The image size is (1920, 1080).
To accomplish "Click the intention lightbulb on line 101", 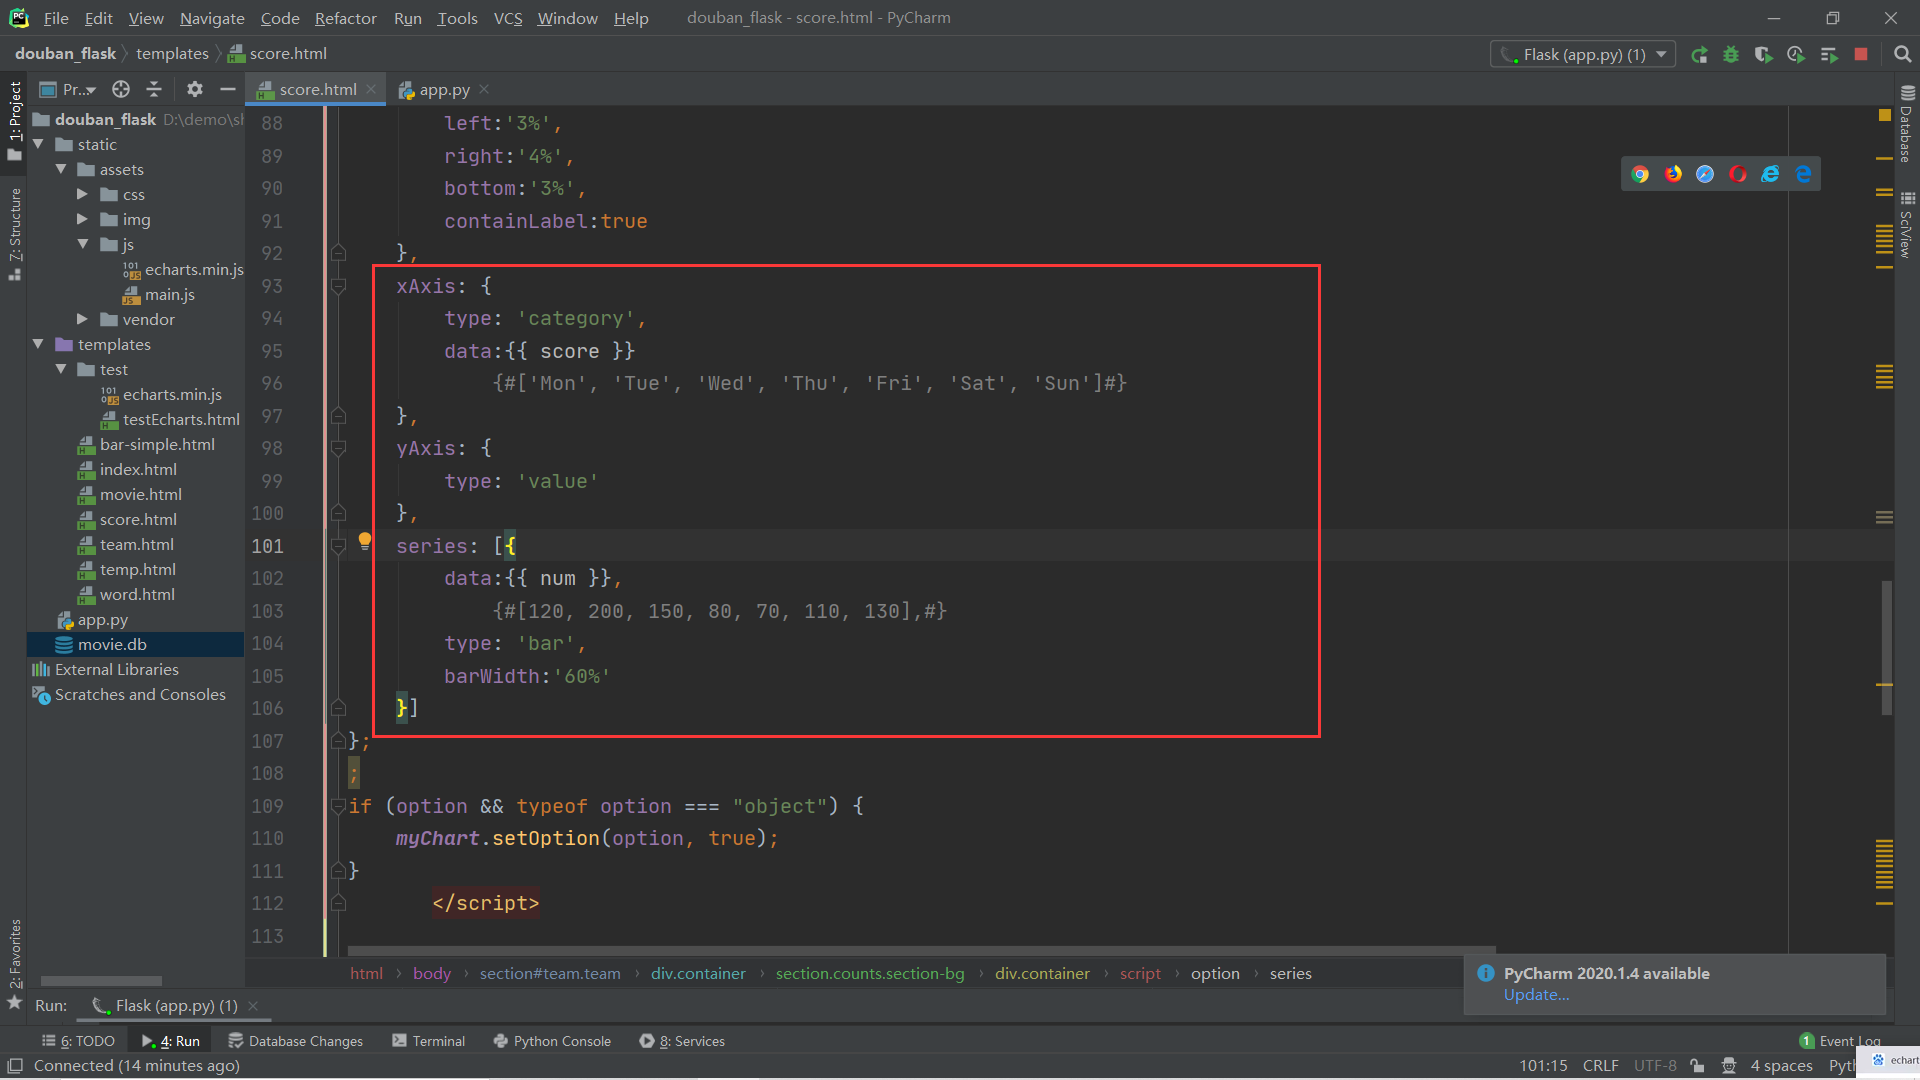I will (365, 541).
